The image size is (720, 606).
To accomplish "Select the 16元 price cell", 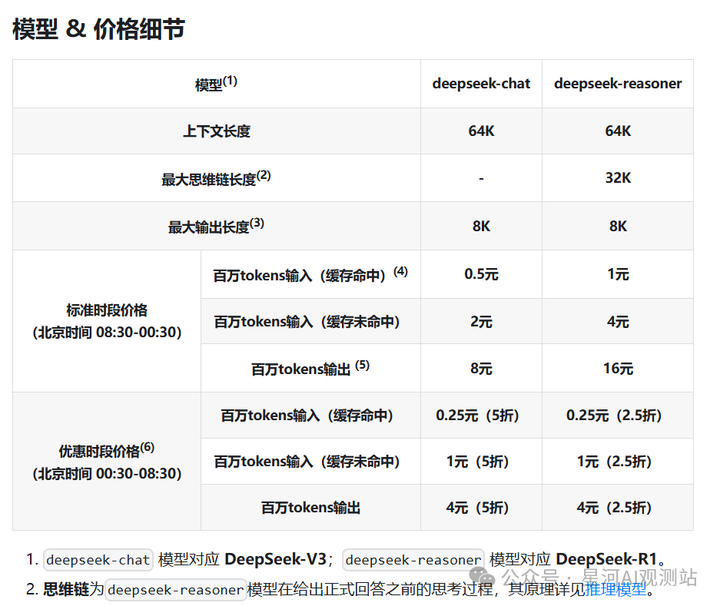I will click(x=618, y=369).
